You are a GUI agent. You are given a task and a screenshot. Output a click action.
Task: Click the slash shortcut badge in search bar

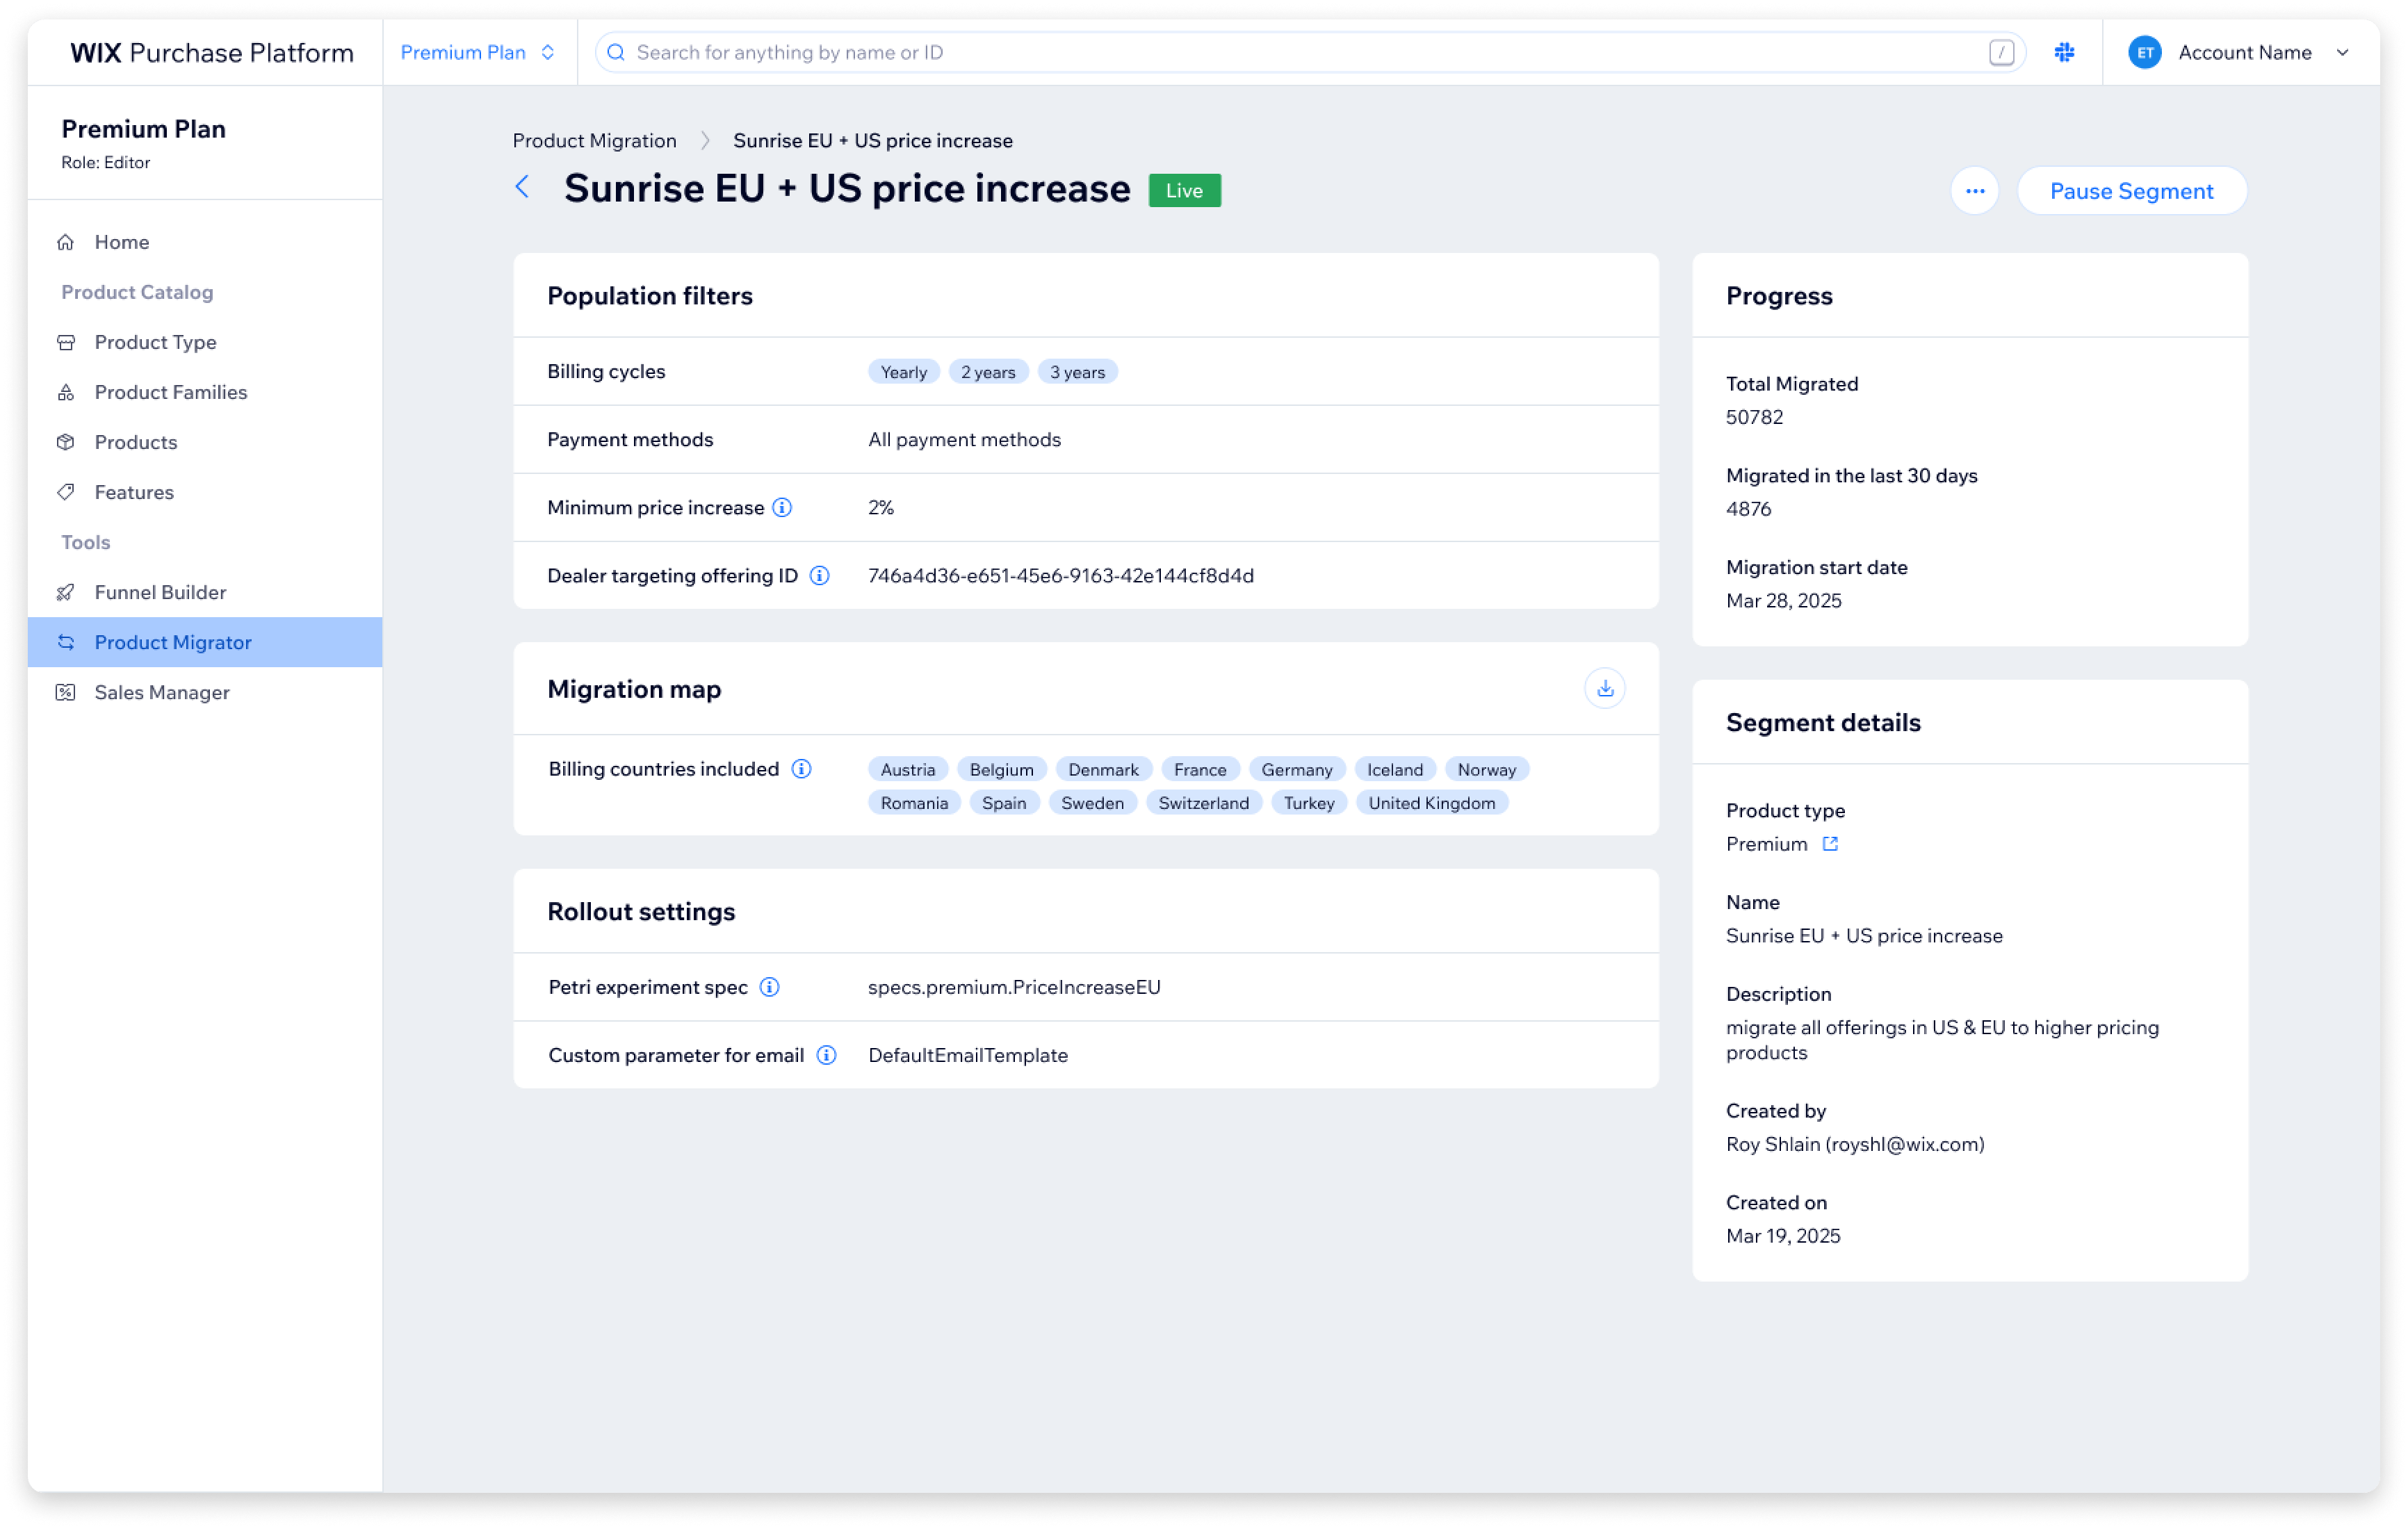click(2001, 52)
